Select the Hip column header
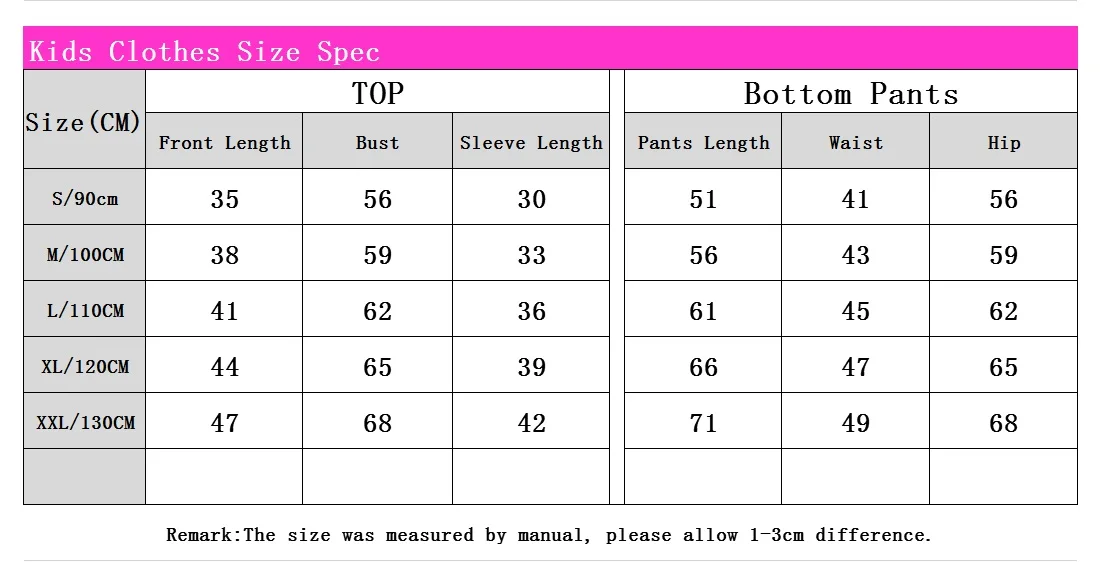The width and height of the screenshot is (1112, 562). click(x=1003, y=141)
